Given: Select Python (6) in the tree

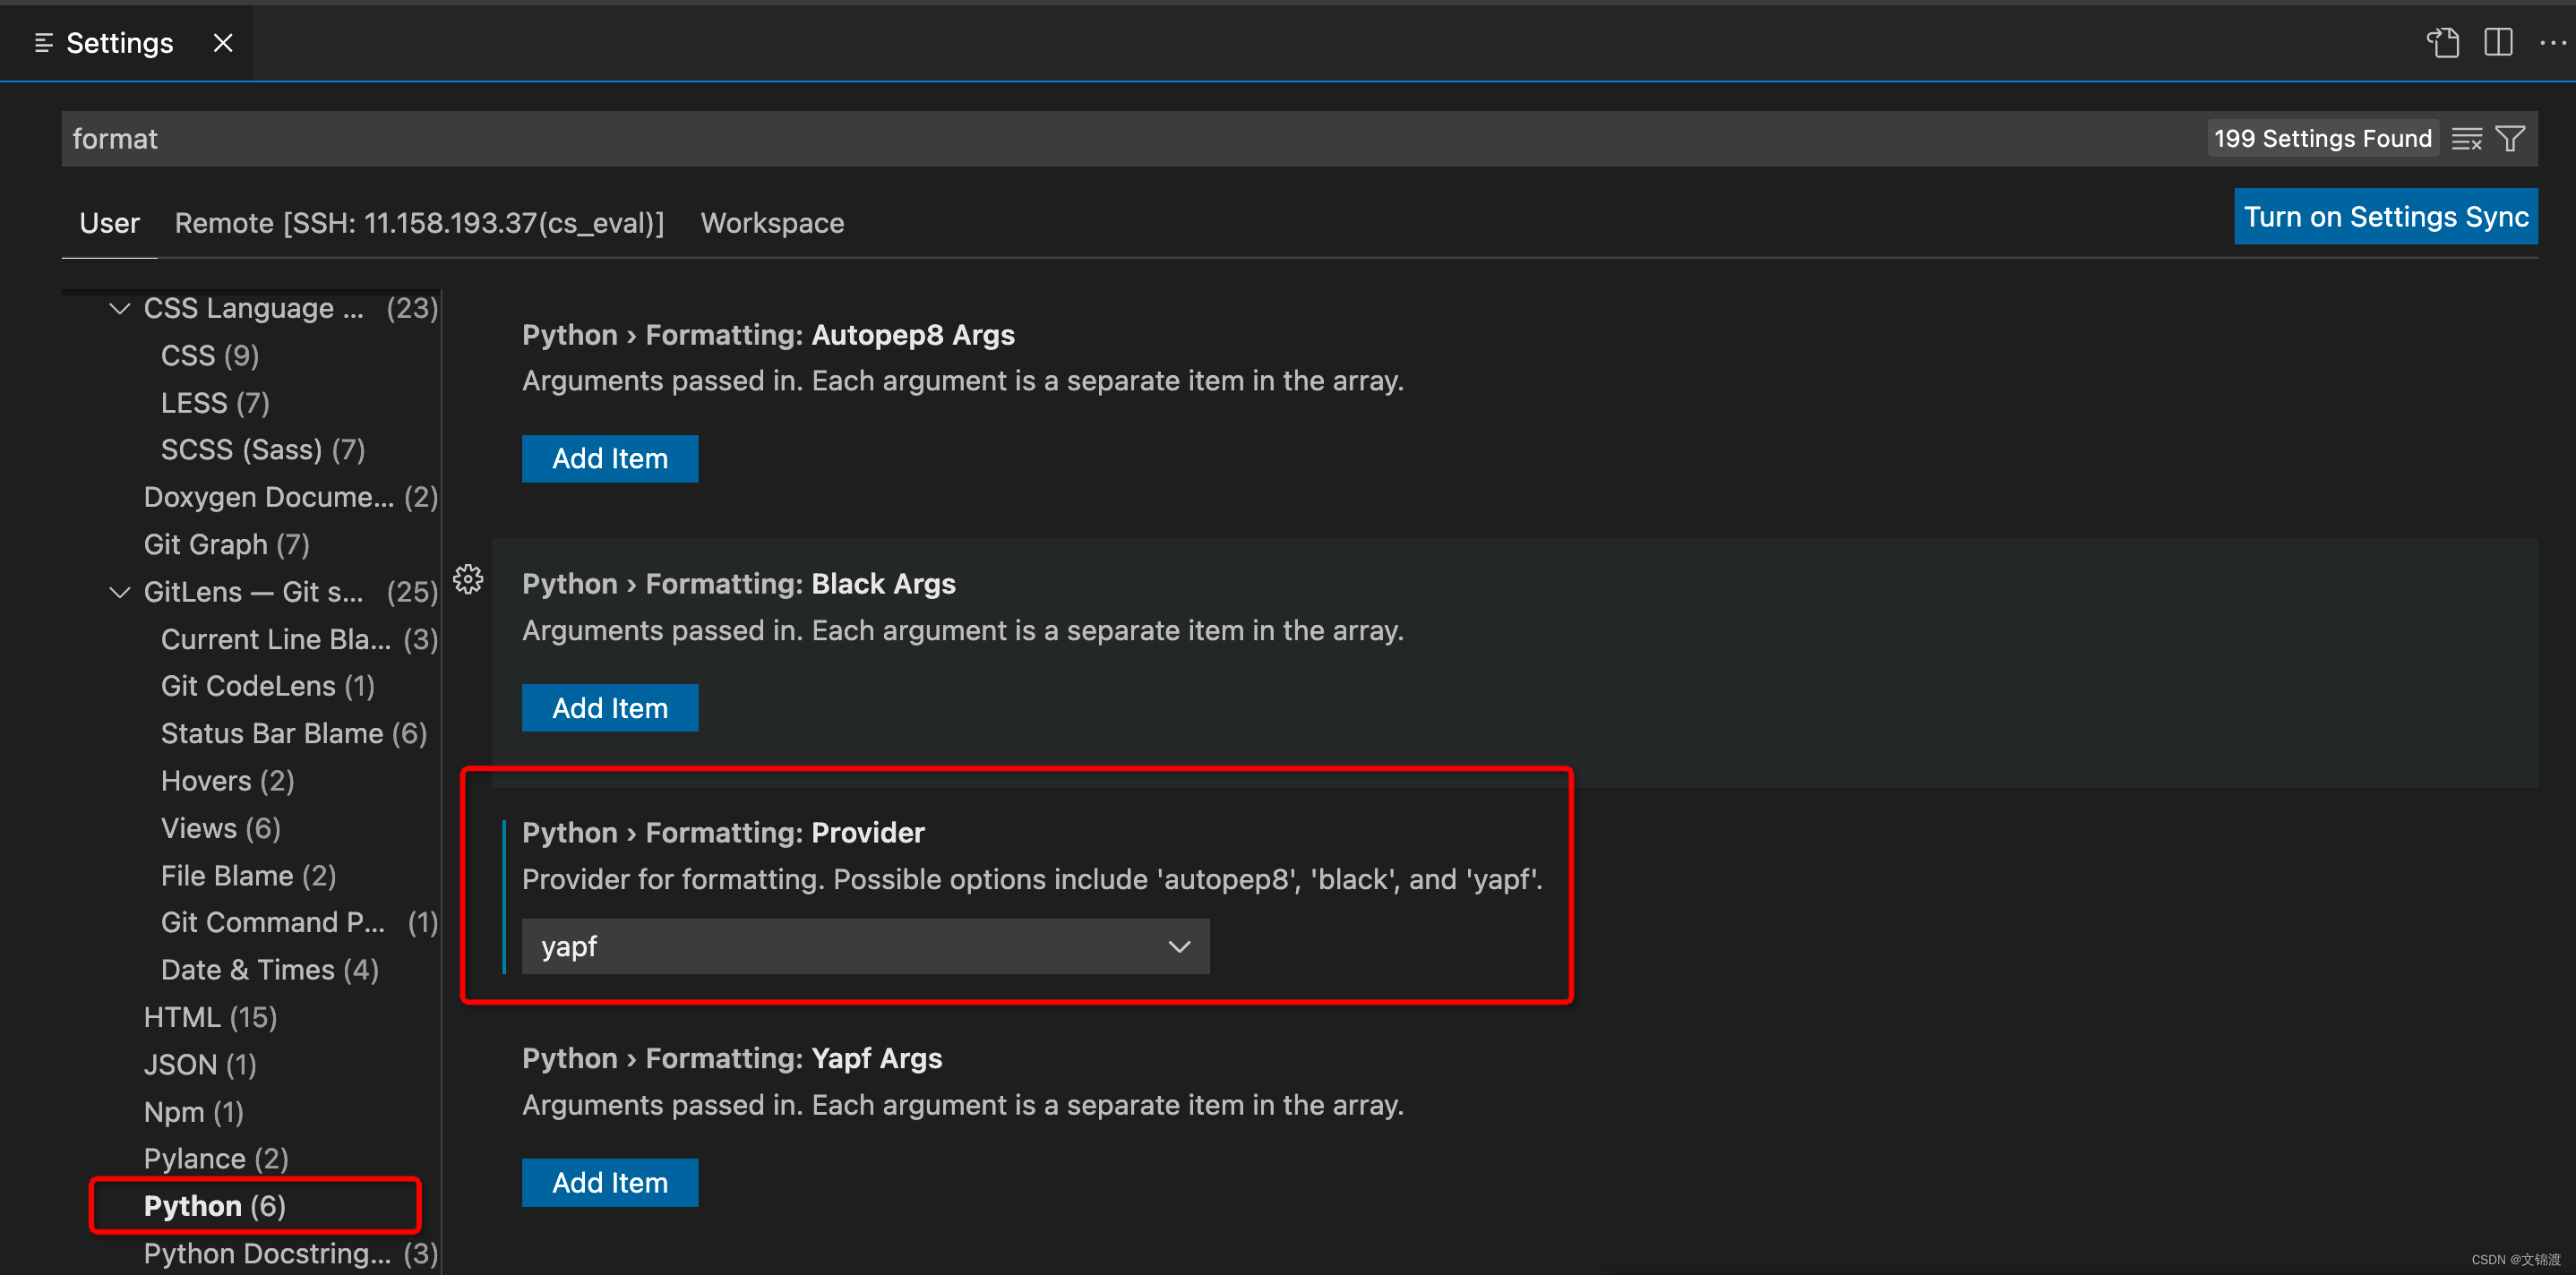Looking at the screenshot, I should 215,1206.
